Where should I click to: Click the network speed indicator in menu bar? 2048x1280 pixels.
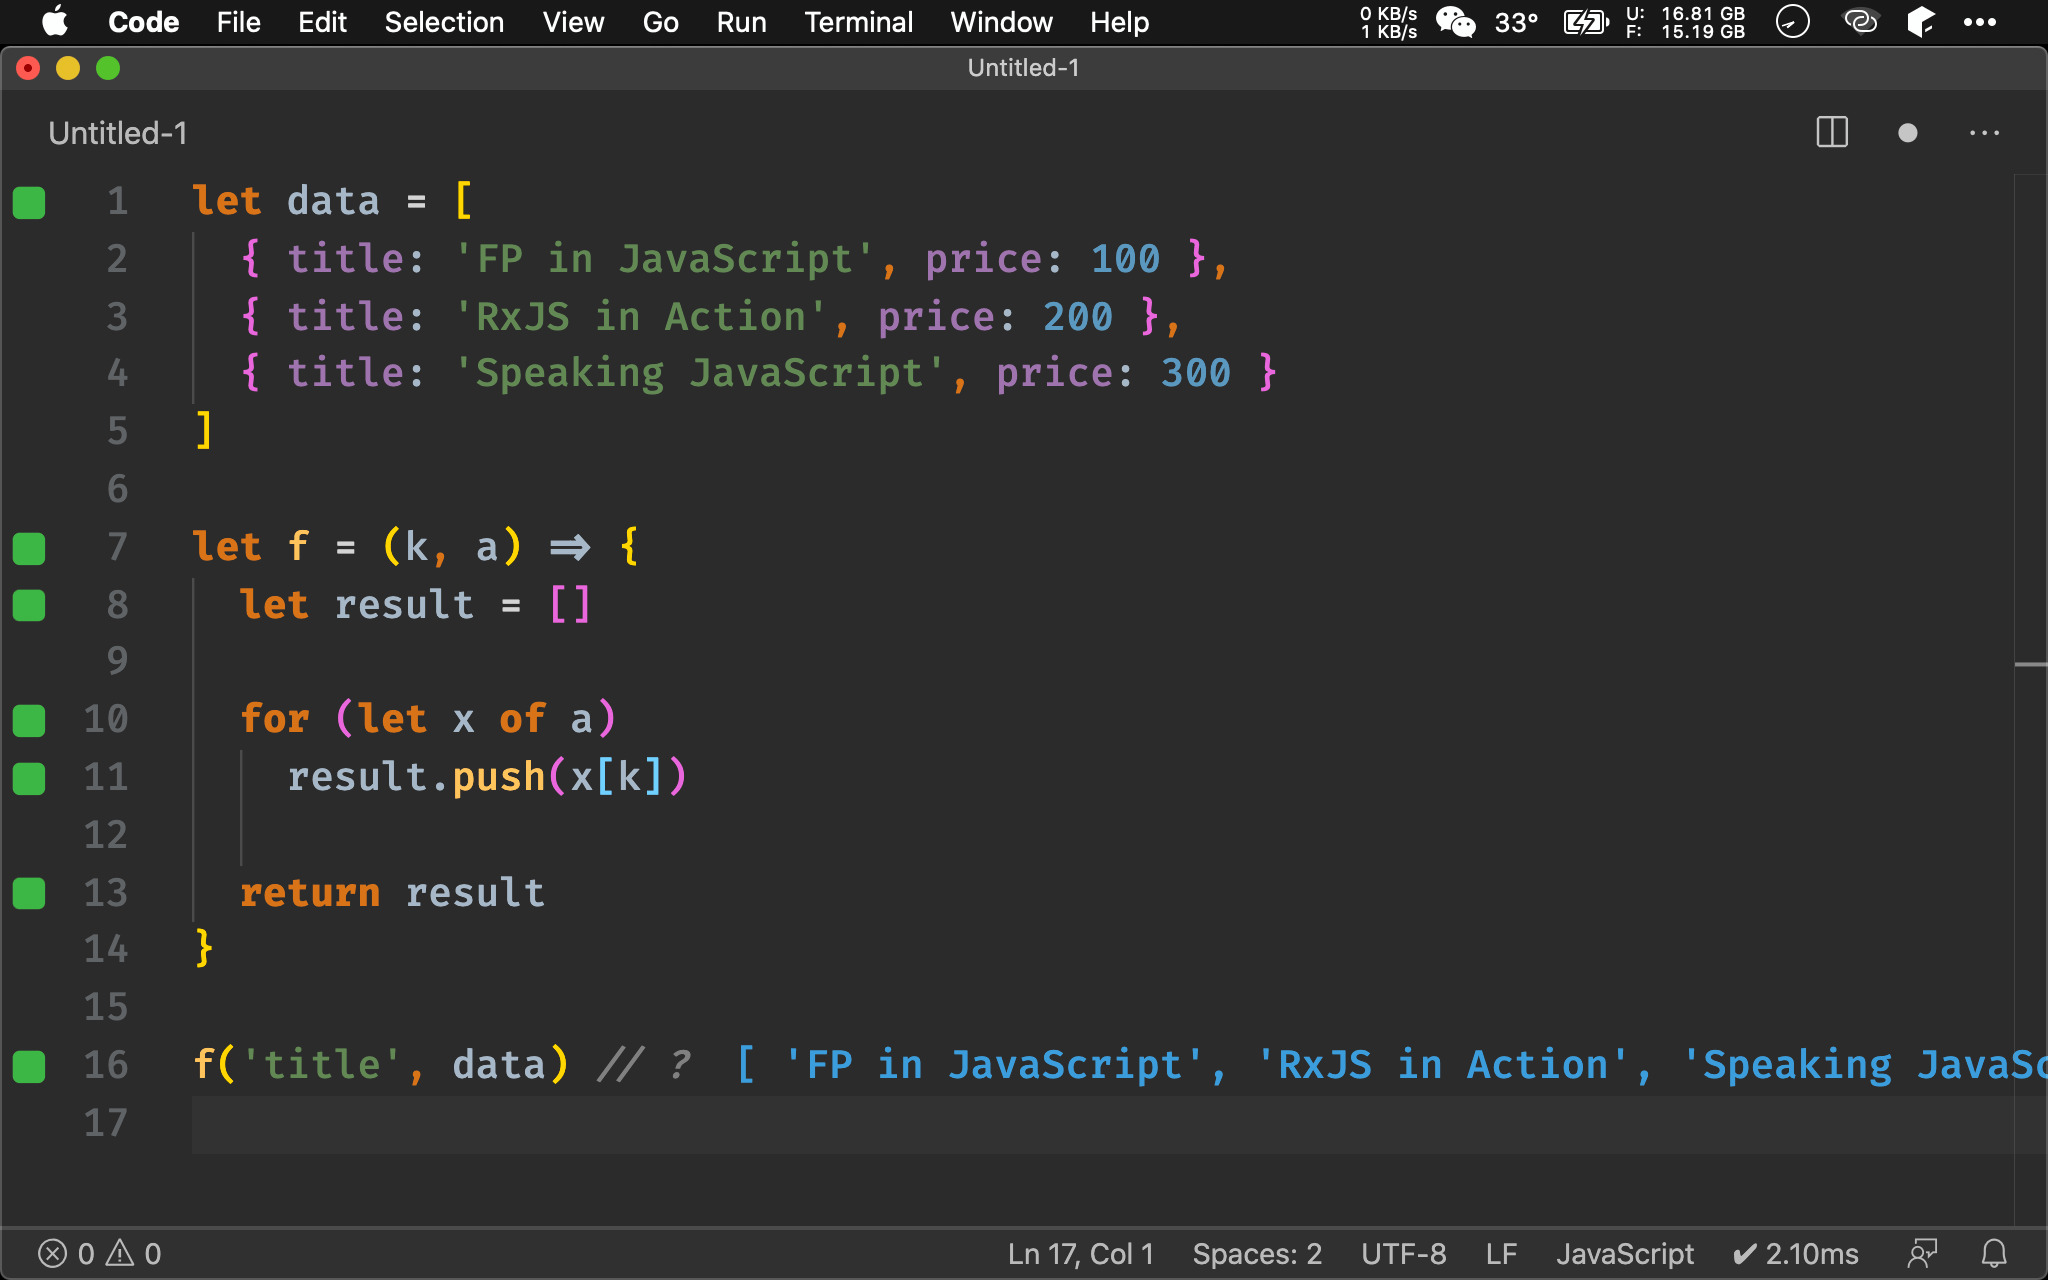pyautogui.click(x=1388, y=22)
